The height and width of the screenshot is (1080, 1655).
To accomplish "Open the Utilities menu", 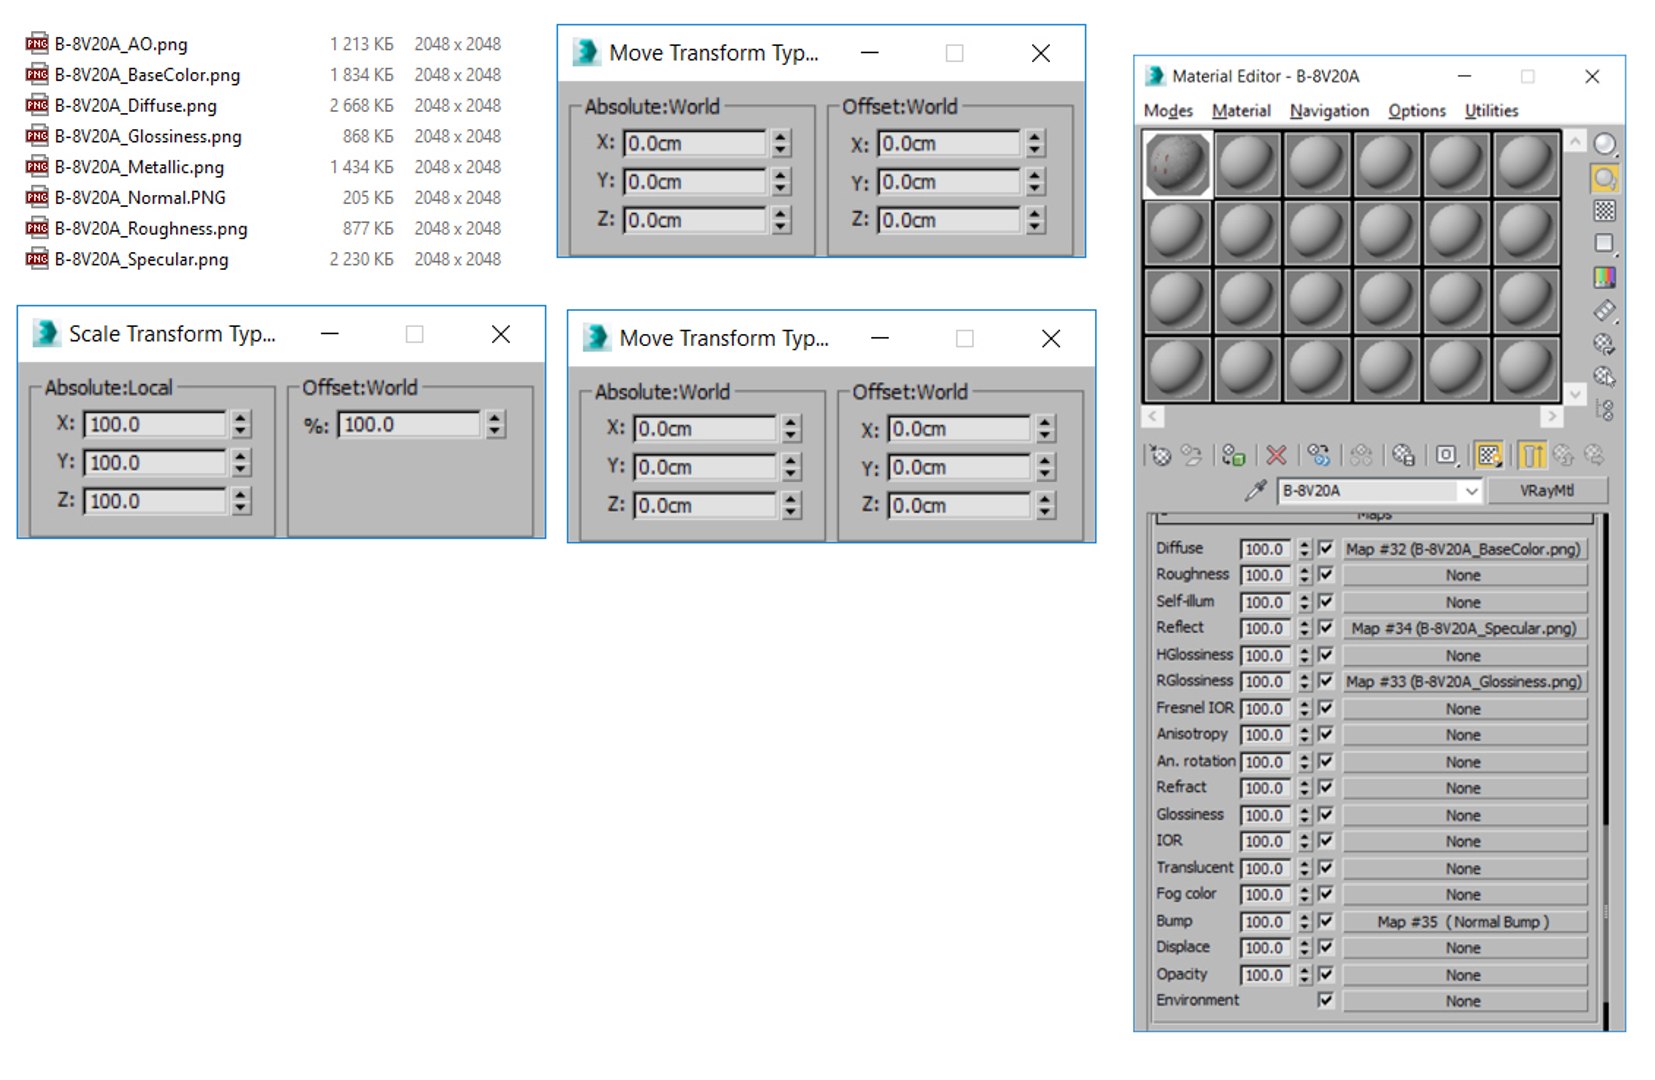I will click(x=1491, y=111).
